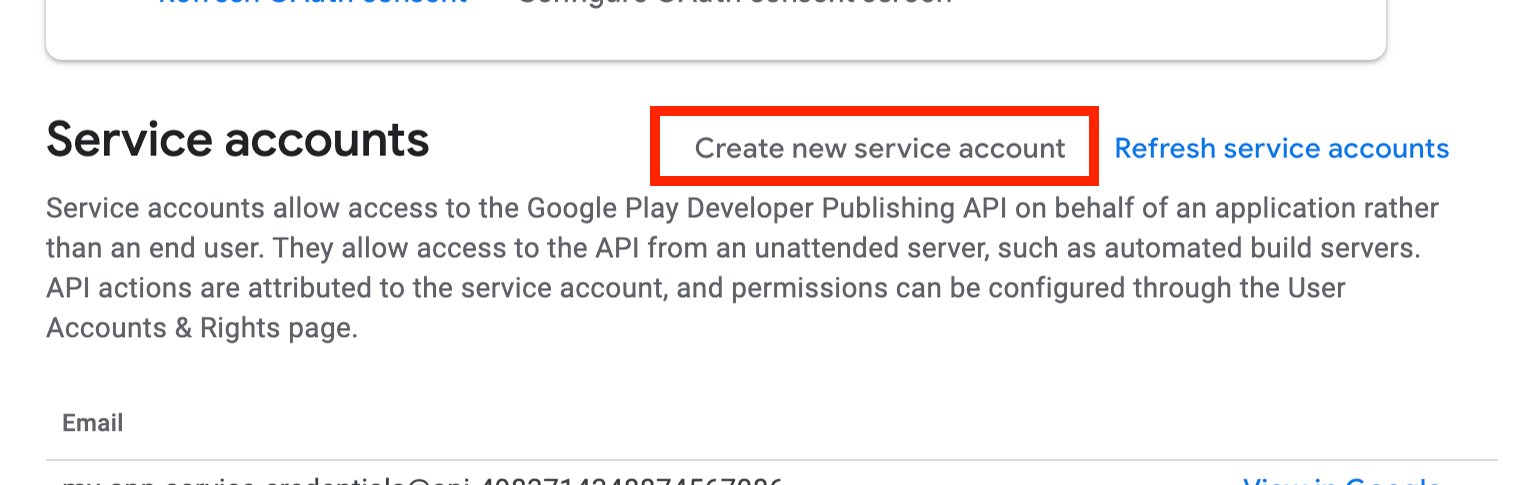This screenshot has height=485, width=1514.
Task: Click the Refresh OAuth consent link at top
Action: tap(312, 3)
